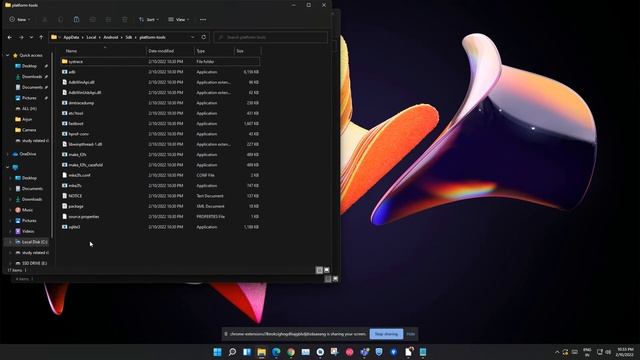Image resolution: width=640 pixels, height=360 pixels.
Task: Open the New item dropdown
Action: [20, 20]
